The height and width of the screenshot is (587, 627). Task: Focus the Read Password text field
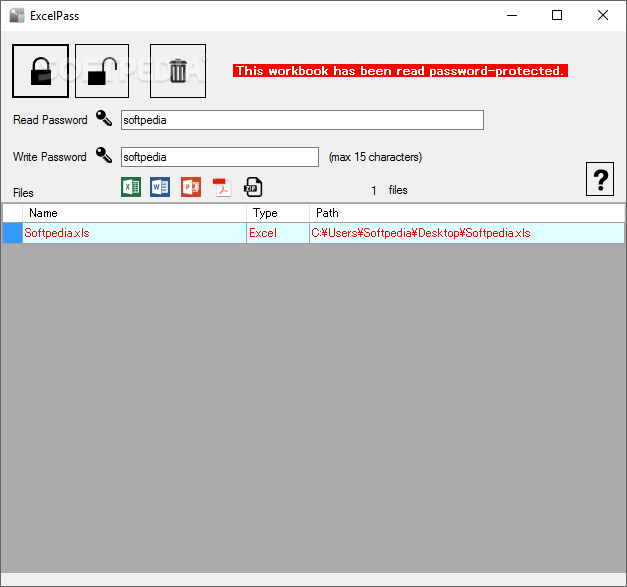point(302,120)
